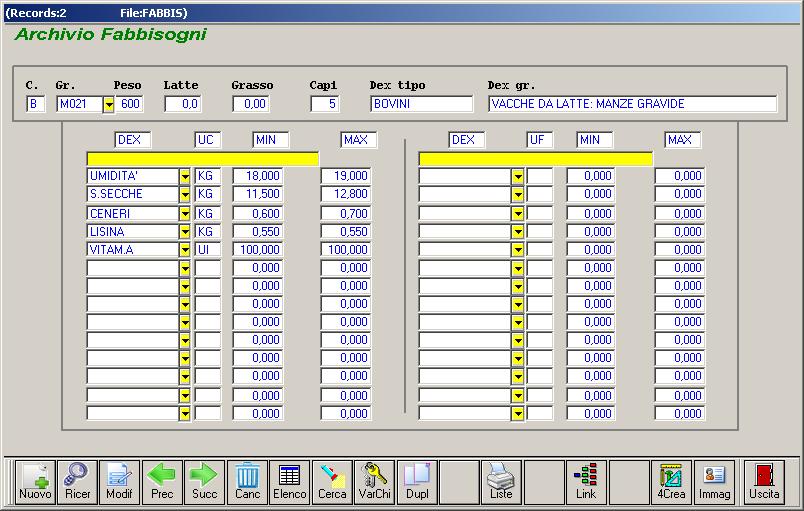Open last dropdown in right UF table
This screenshot has width=804, height=511.
coord(517,414)
